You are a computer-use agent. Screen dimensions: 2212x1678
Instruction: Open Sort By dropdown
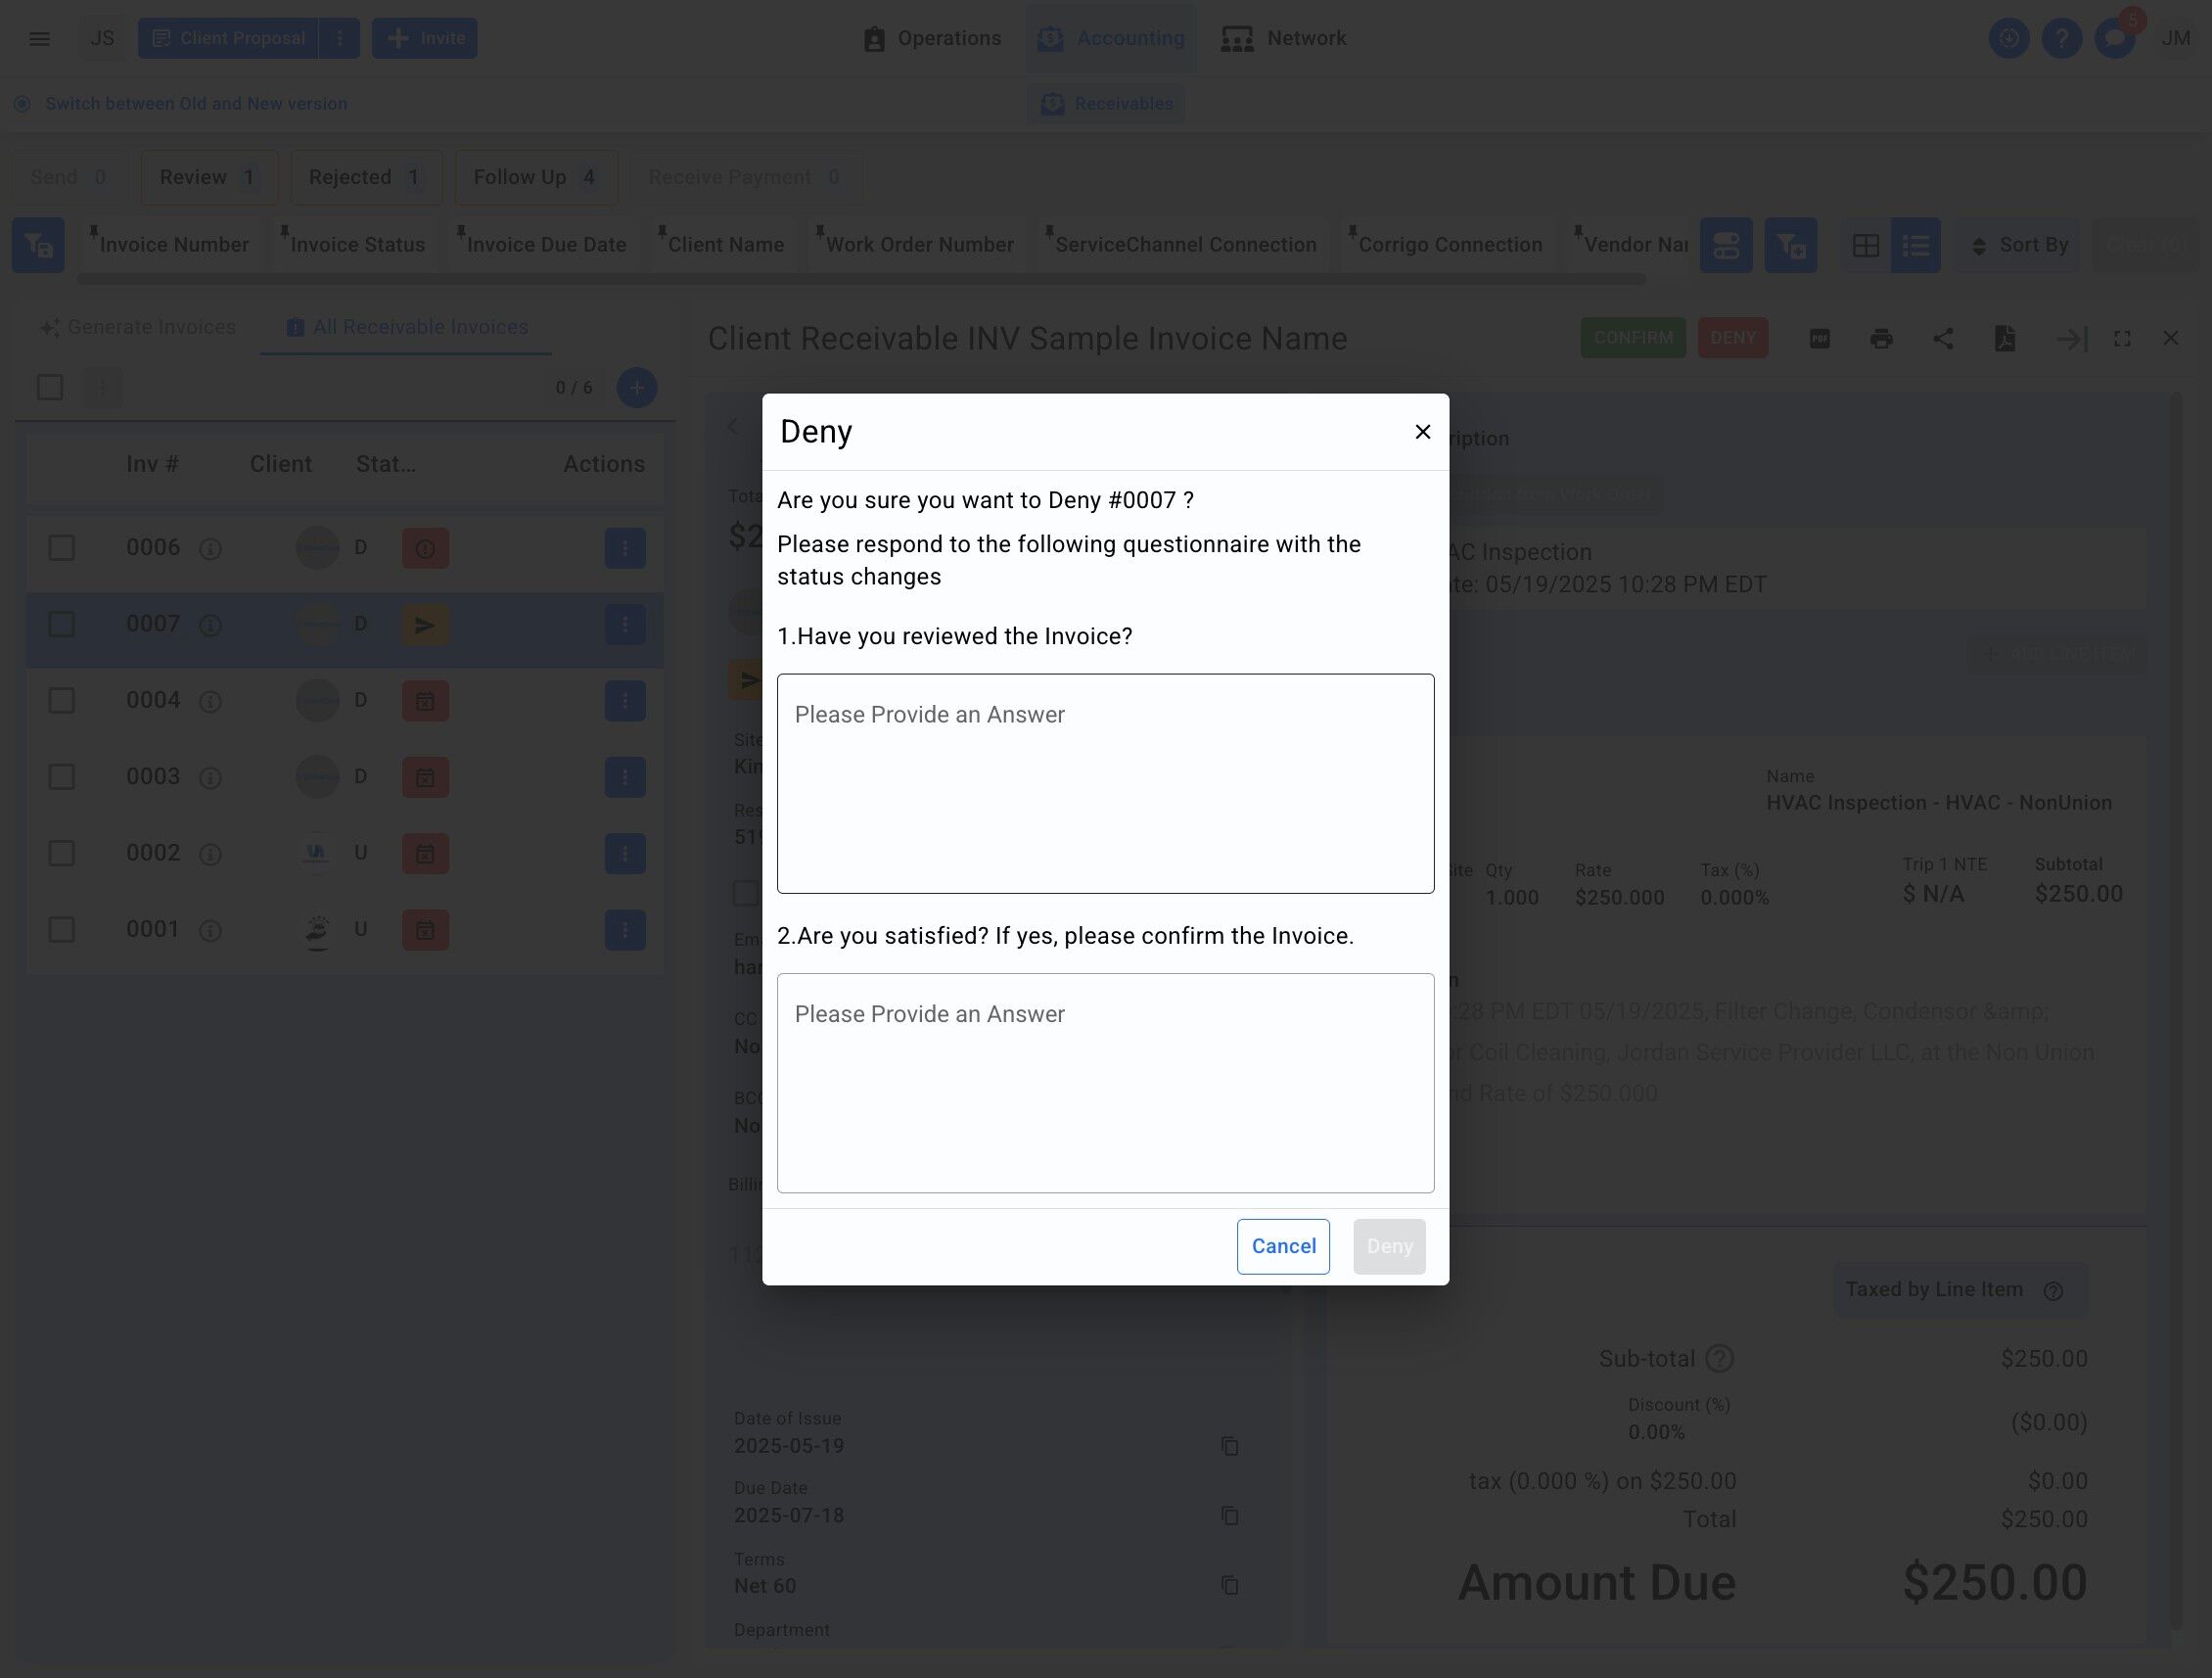point(2018,245)
